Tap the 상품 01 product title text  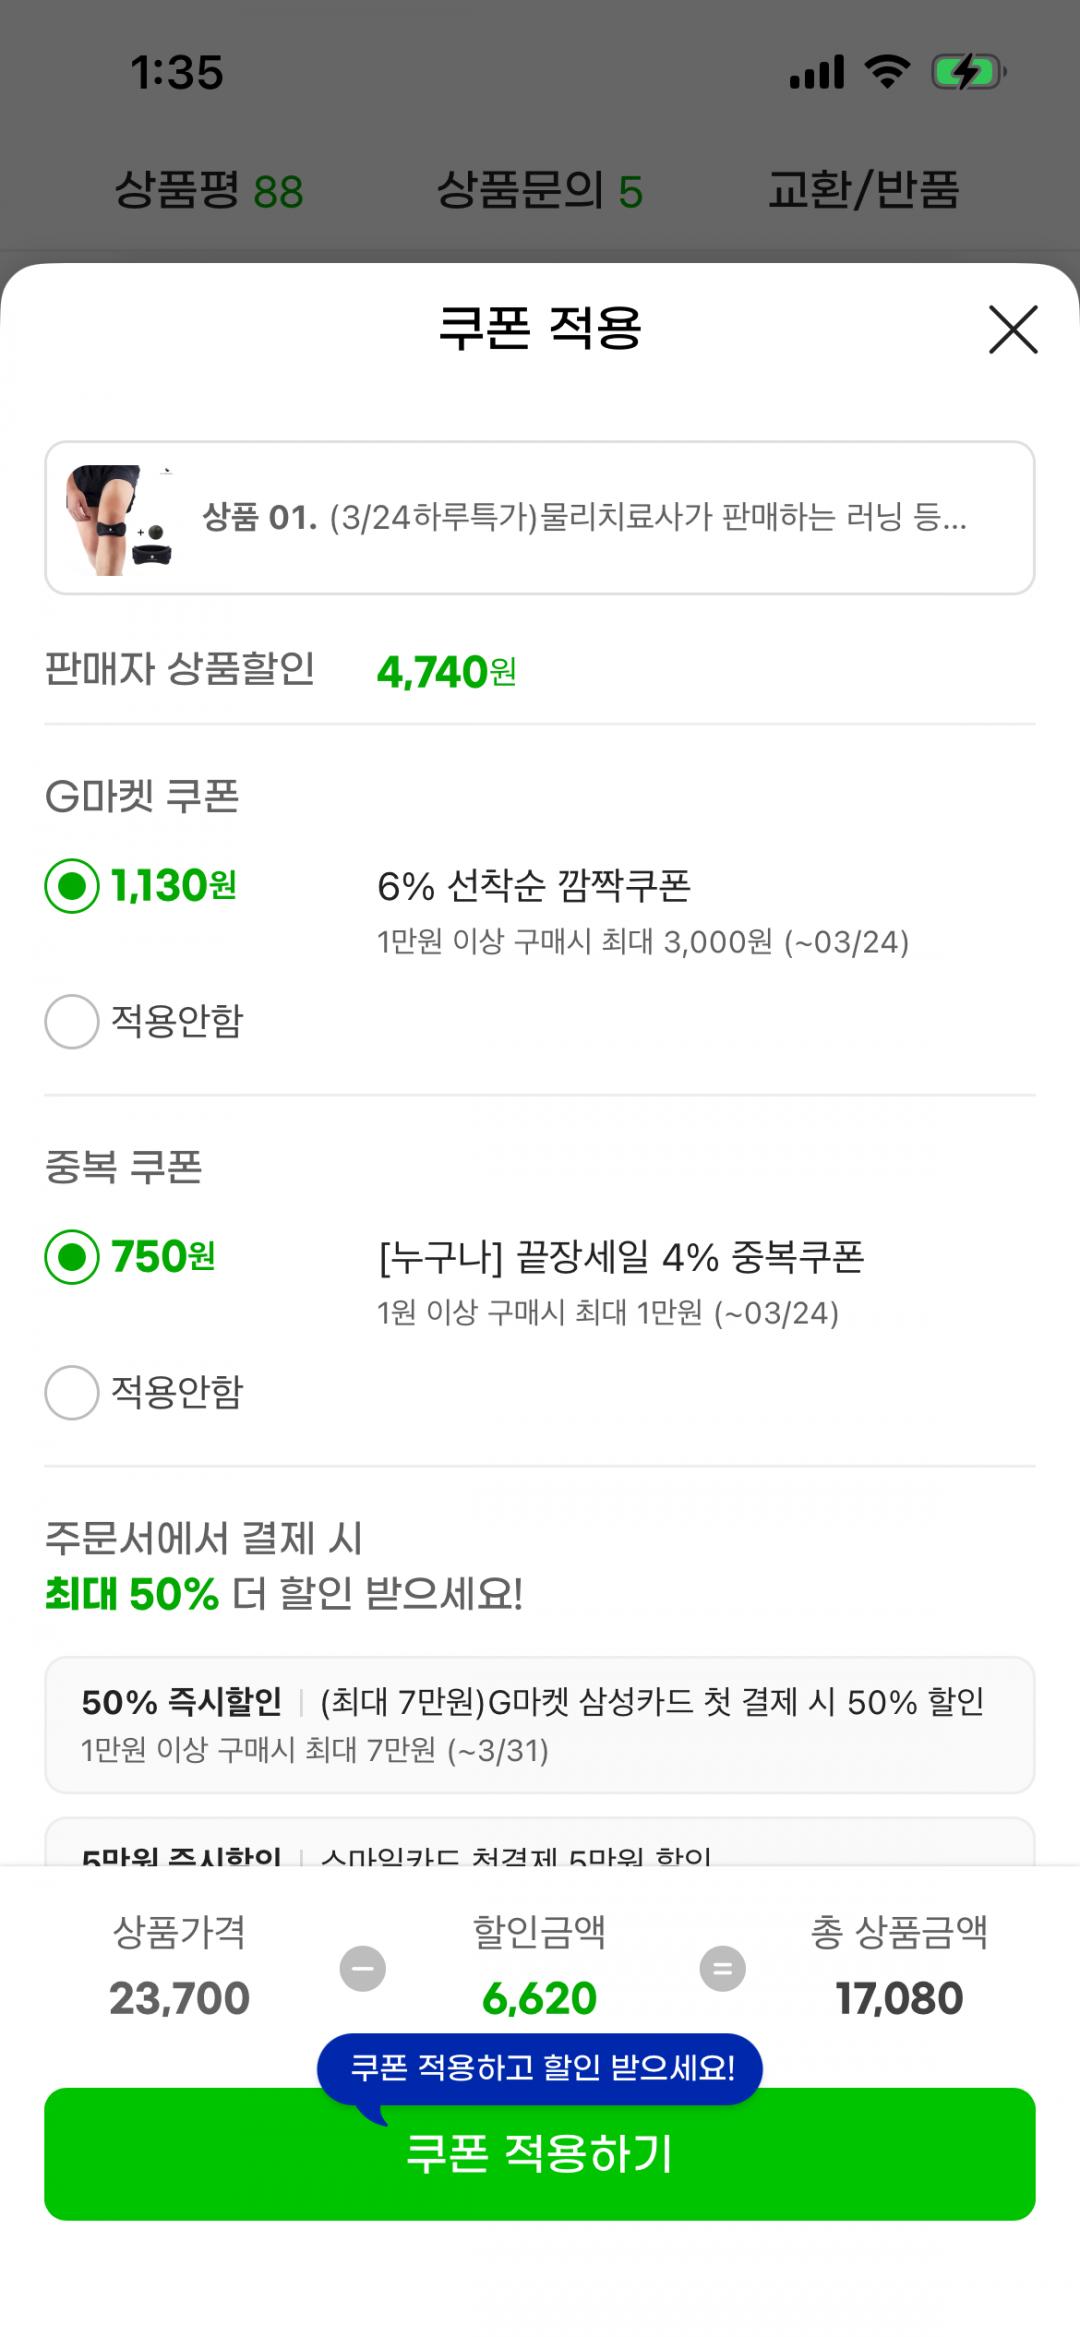pos(584,518)
